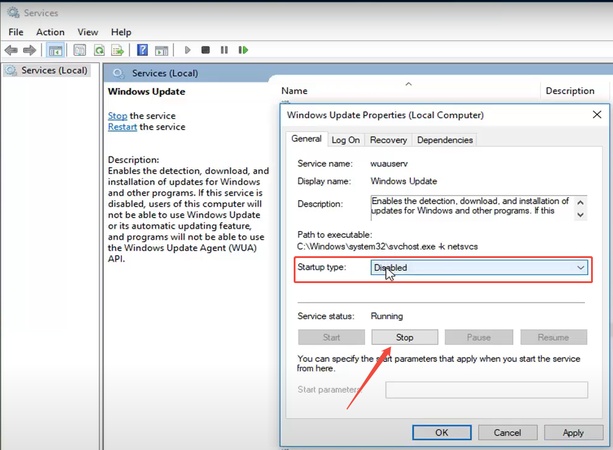Toggle the Show/Hide Console Tree icon
Viewport: 613px width, 450px height.
coord(56,49)
